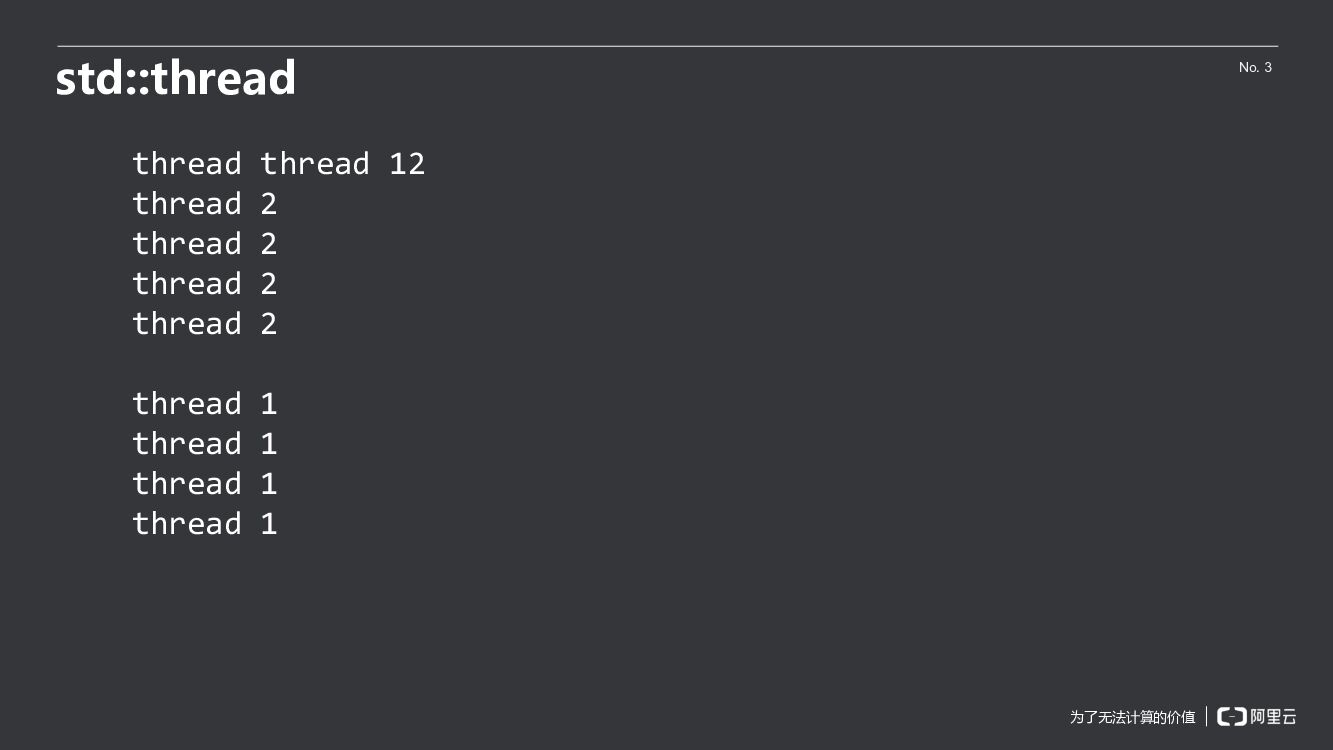Click the horizontal divider line above the title
Image resolution: width=1333 pixels, height=750 pixels.
(667, 46)
